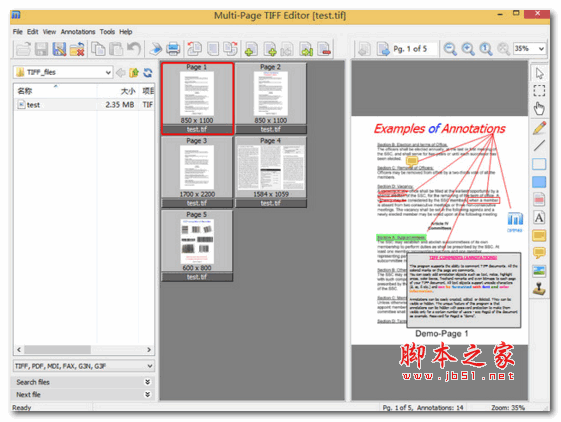Click the Delete page red minus icon
Screen dimensions: 561x422
click(324, 49)
